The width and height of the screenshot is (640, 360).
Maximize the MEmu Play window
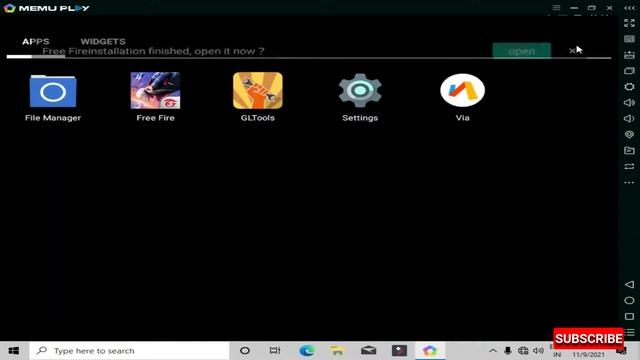pyautogui.click(x=591, y=8)
